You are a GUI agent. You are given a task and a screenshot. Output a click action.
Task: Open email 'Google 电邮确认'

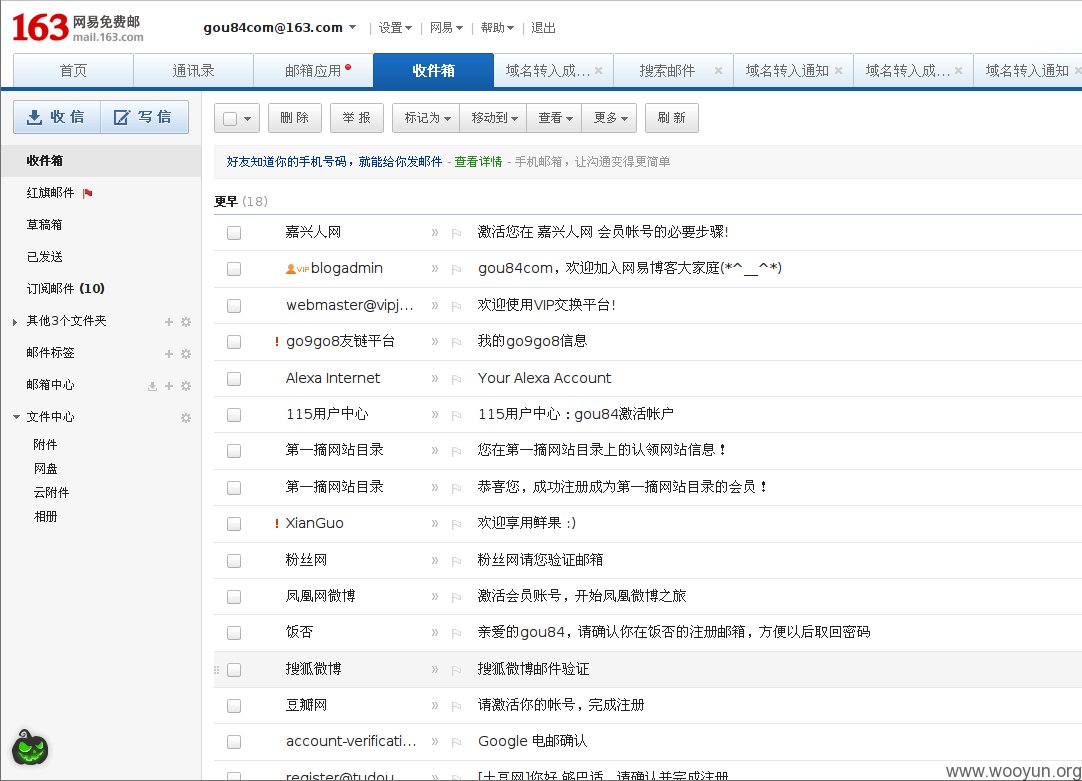pos(532,741)
